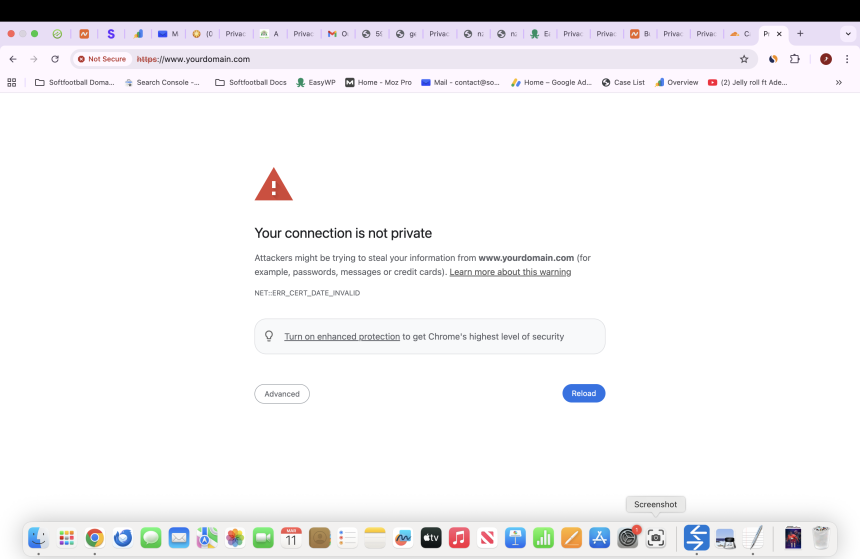
Task: Click 'Turn on enhanced protection' link
Action: (341, 337)
